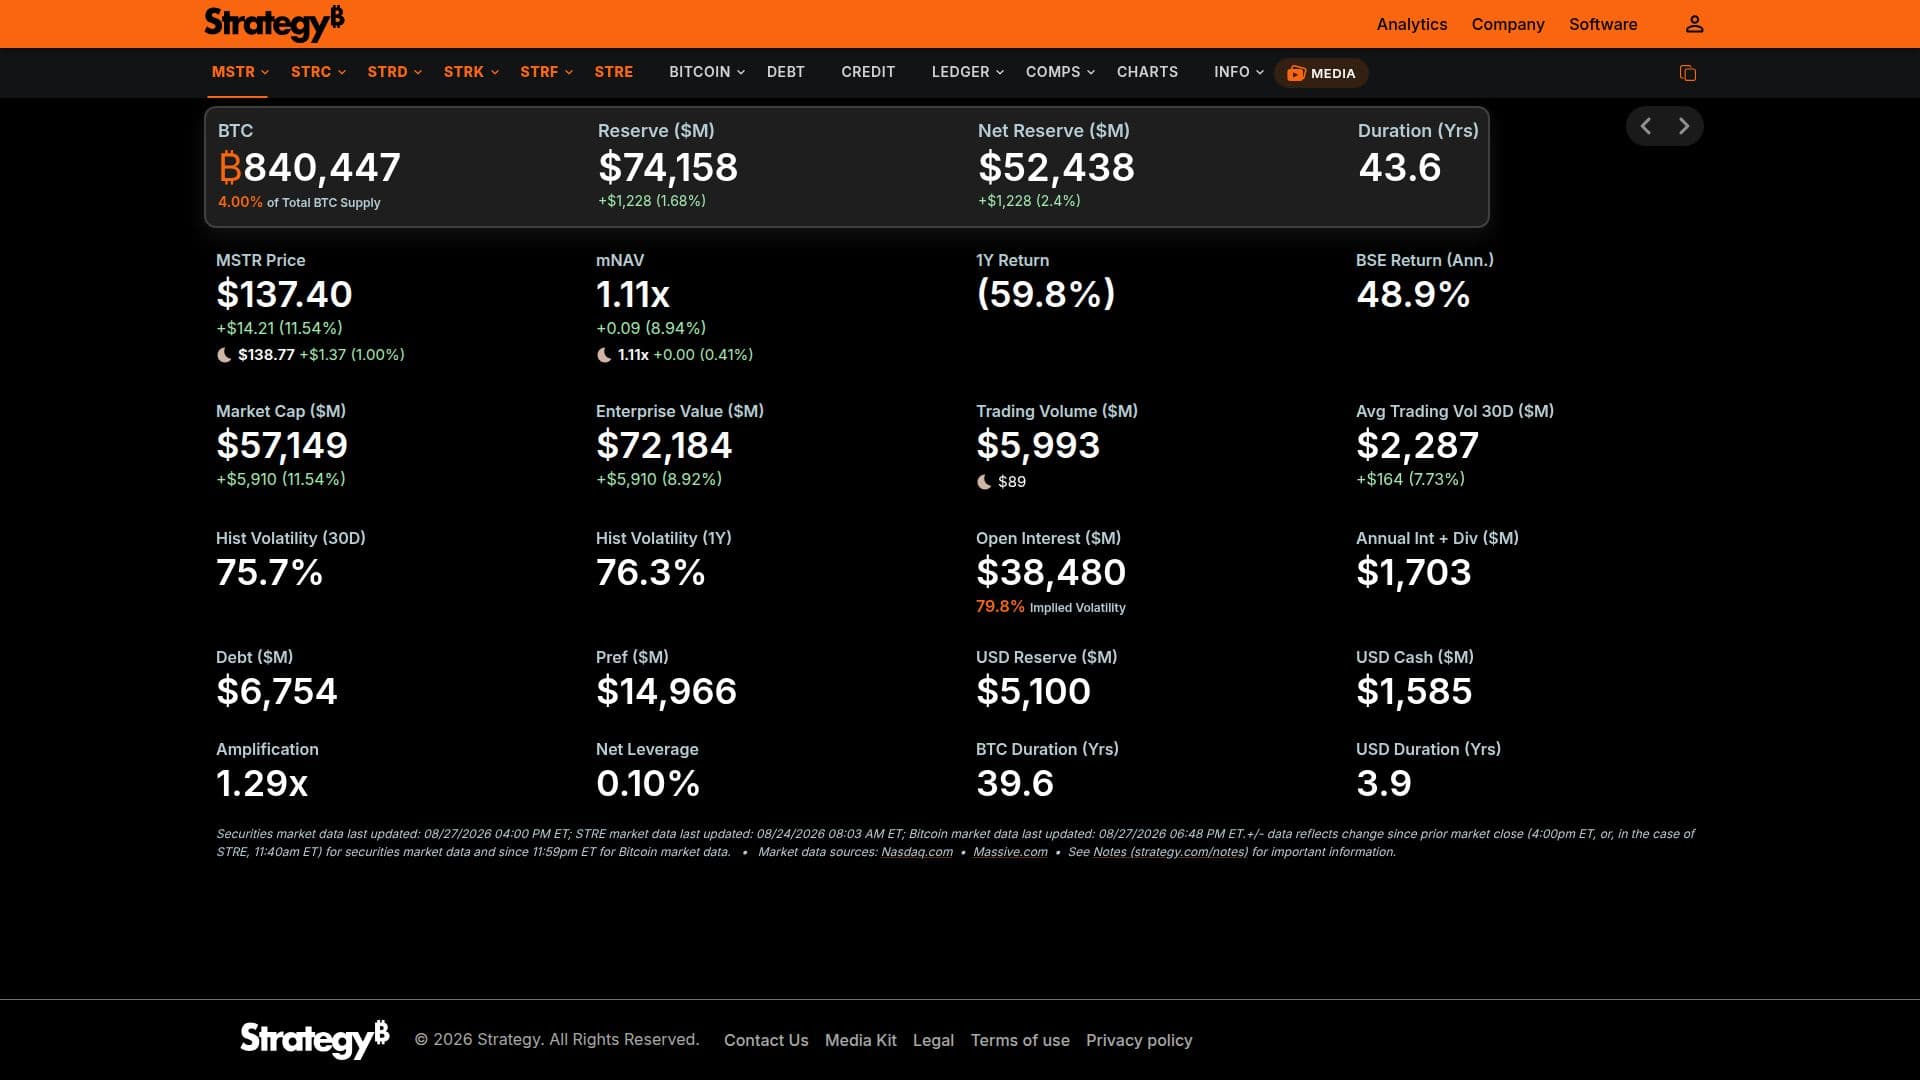The width and height of the screenshot is (1920, 1080).
Task: Switch to the DEBT tab
Action: point(786,72)
